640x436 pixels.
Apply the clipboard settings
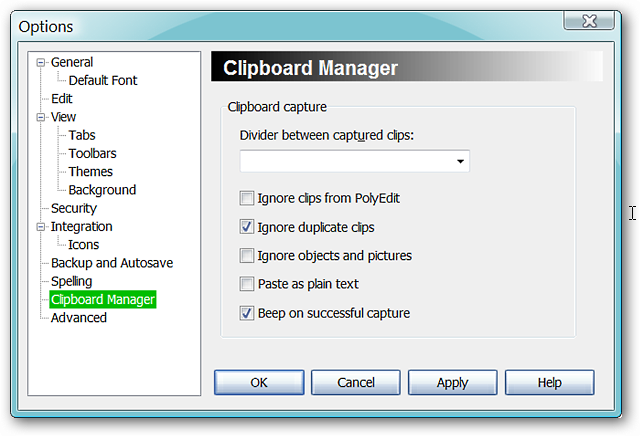click(x=453, y=383)
